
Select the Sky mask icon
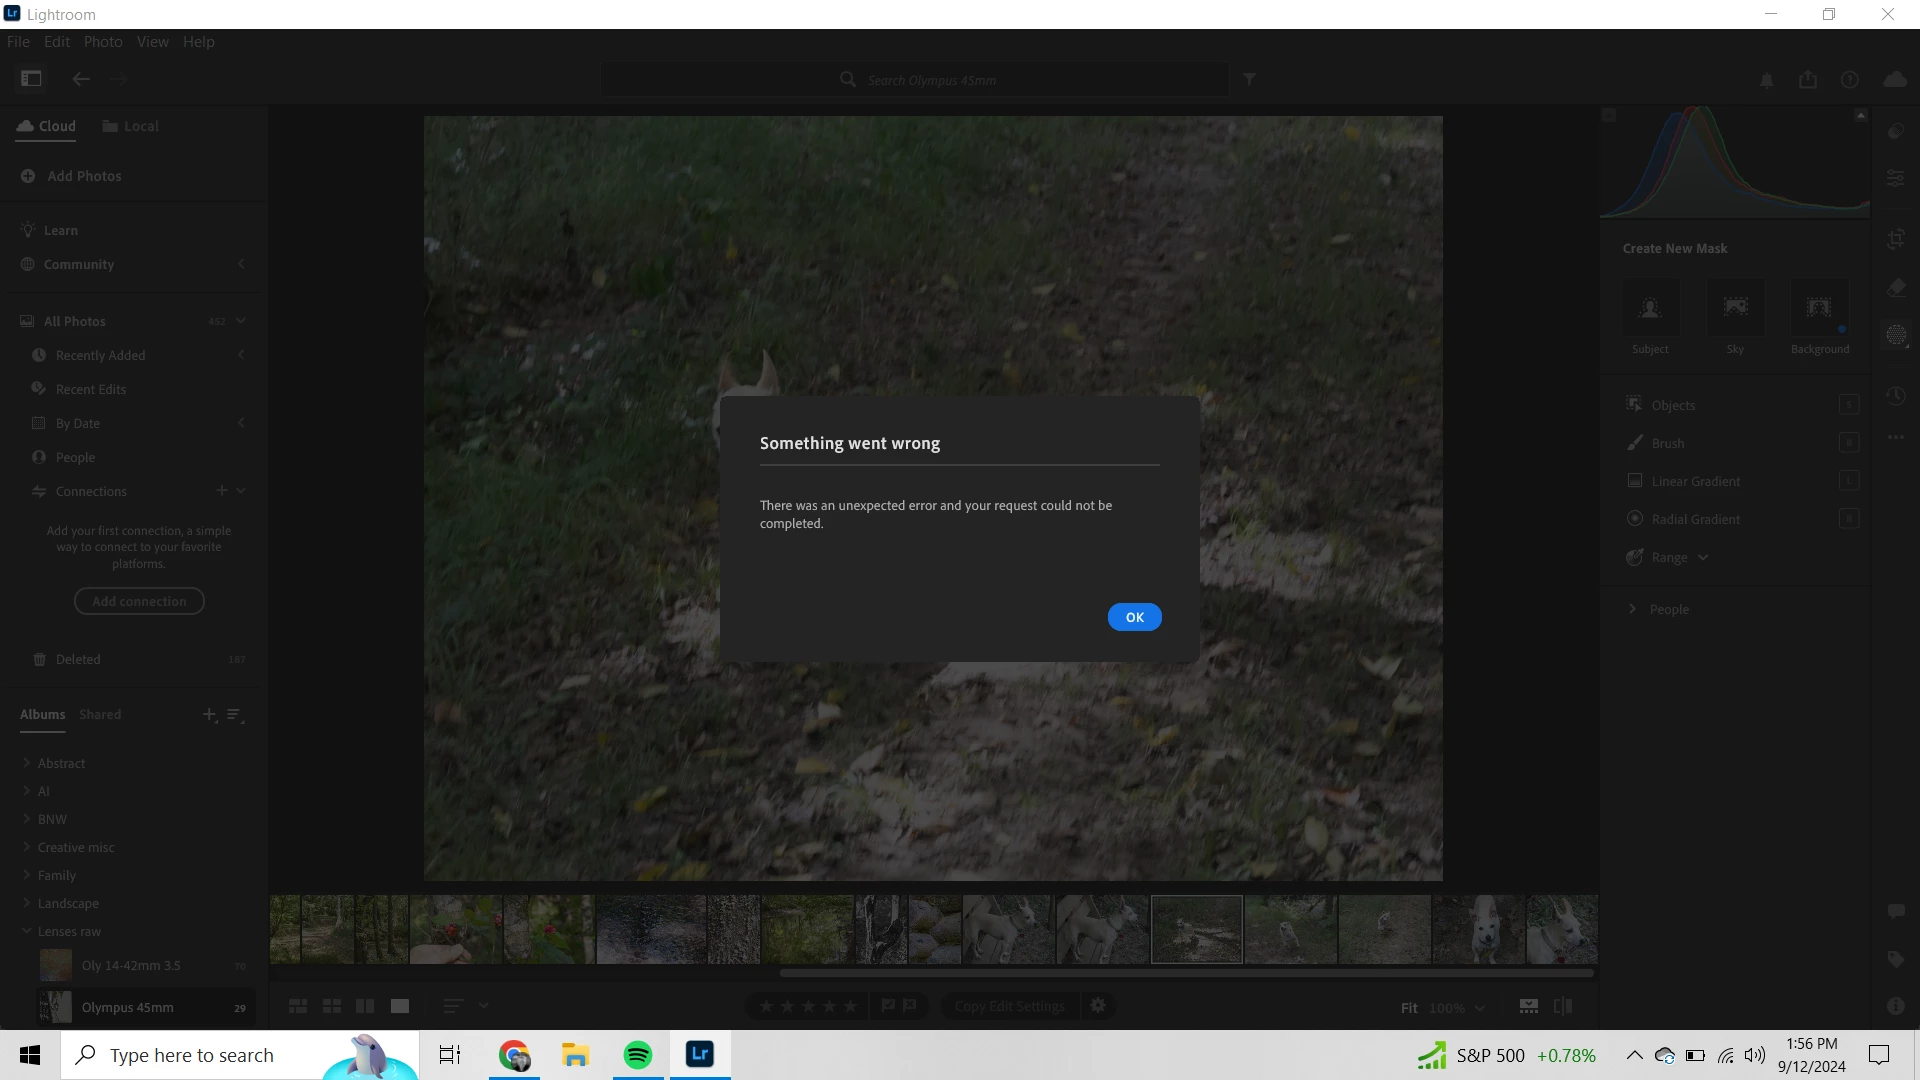tap(1735, 309)
